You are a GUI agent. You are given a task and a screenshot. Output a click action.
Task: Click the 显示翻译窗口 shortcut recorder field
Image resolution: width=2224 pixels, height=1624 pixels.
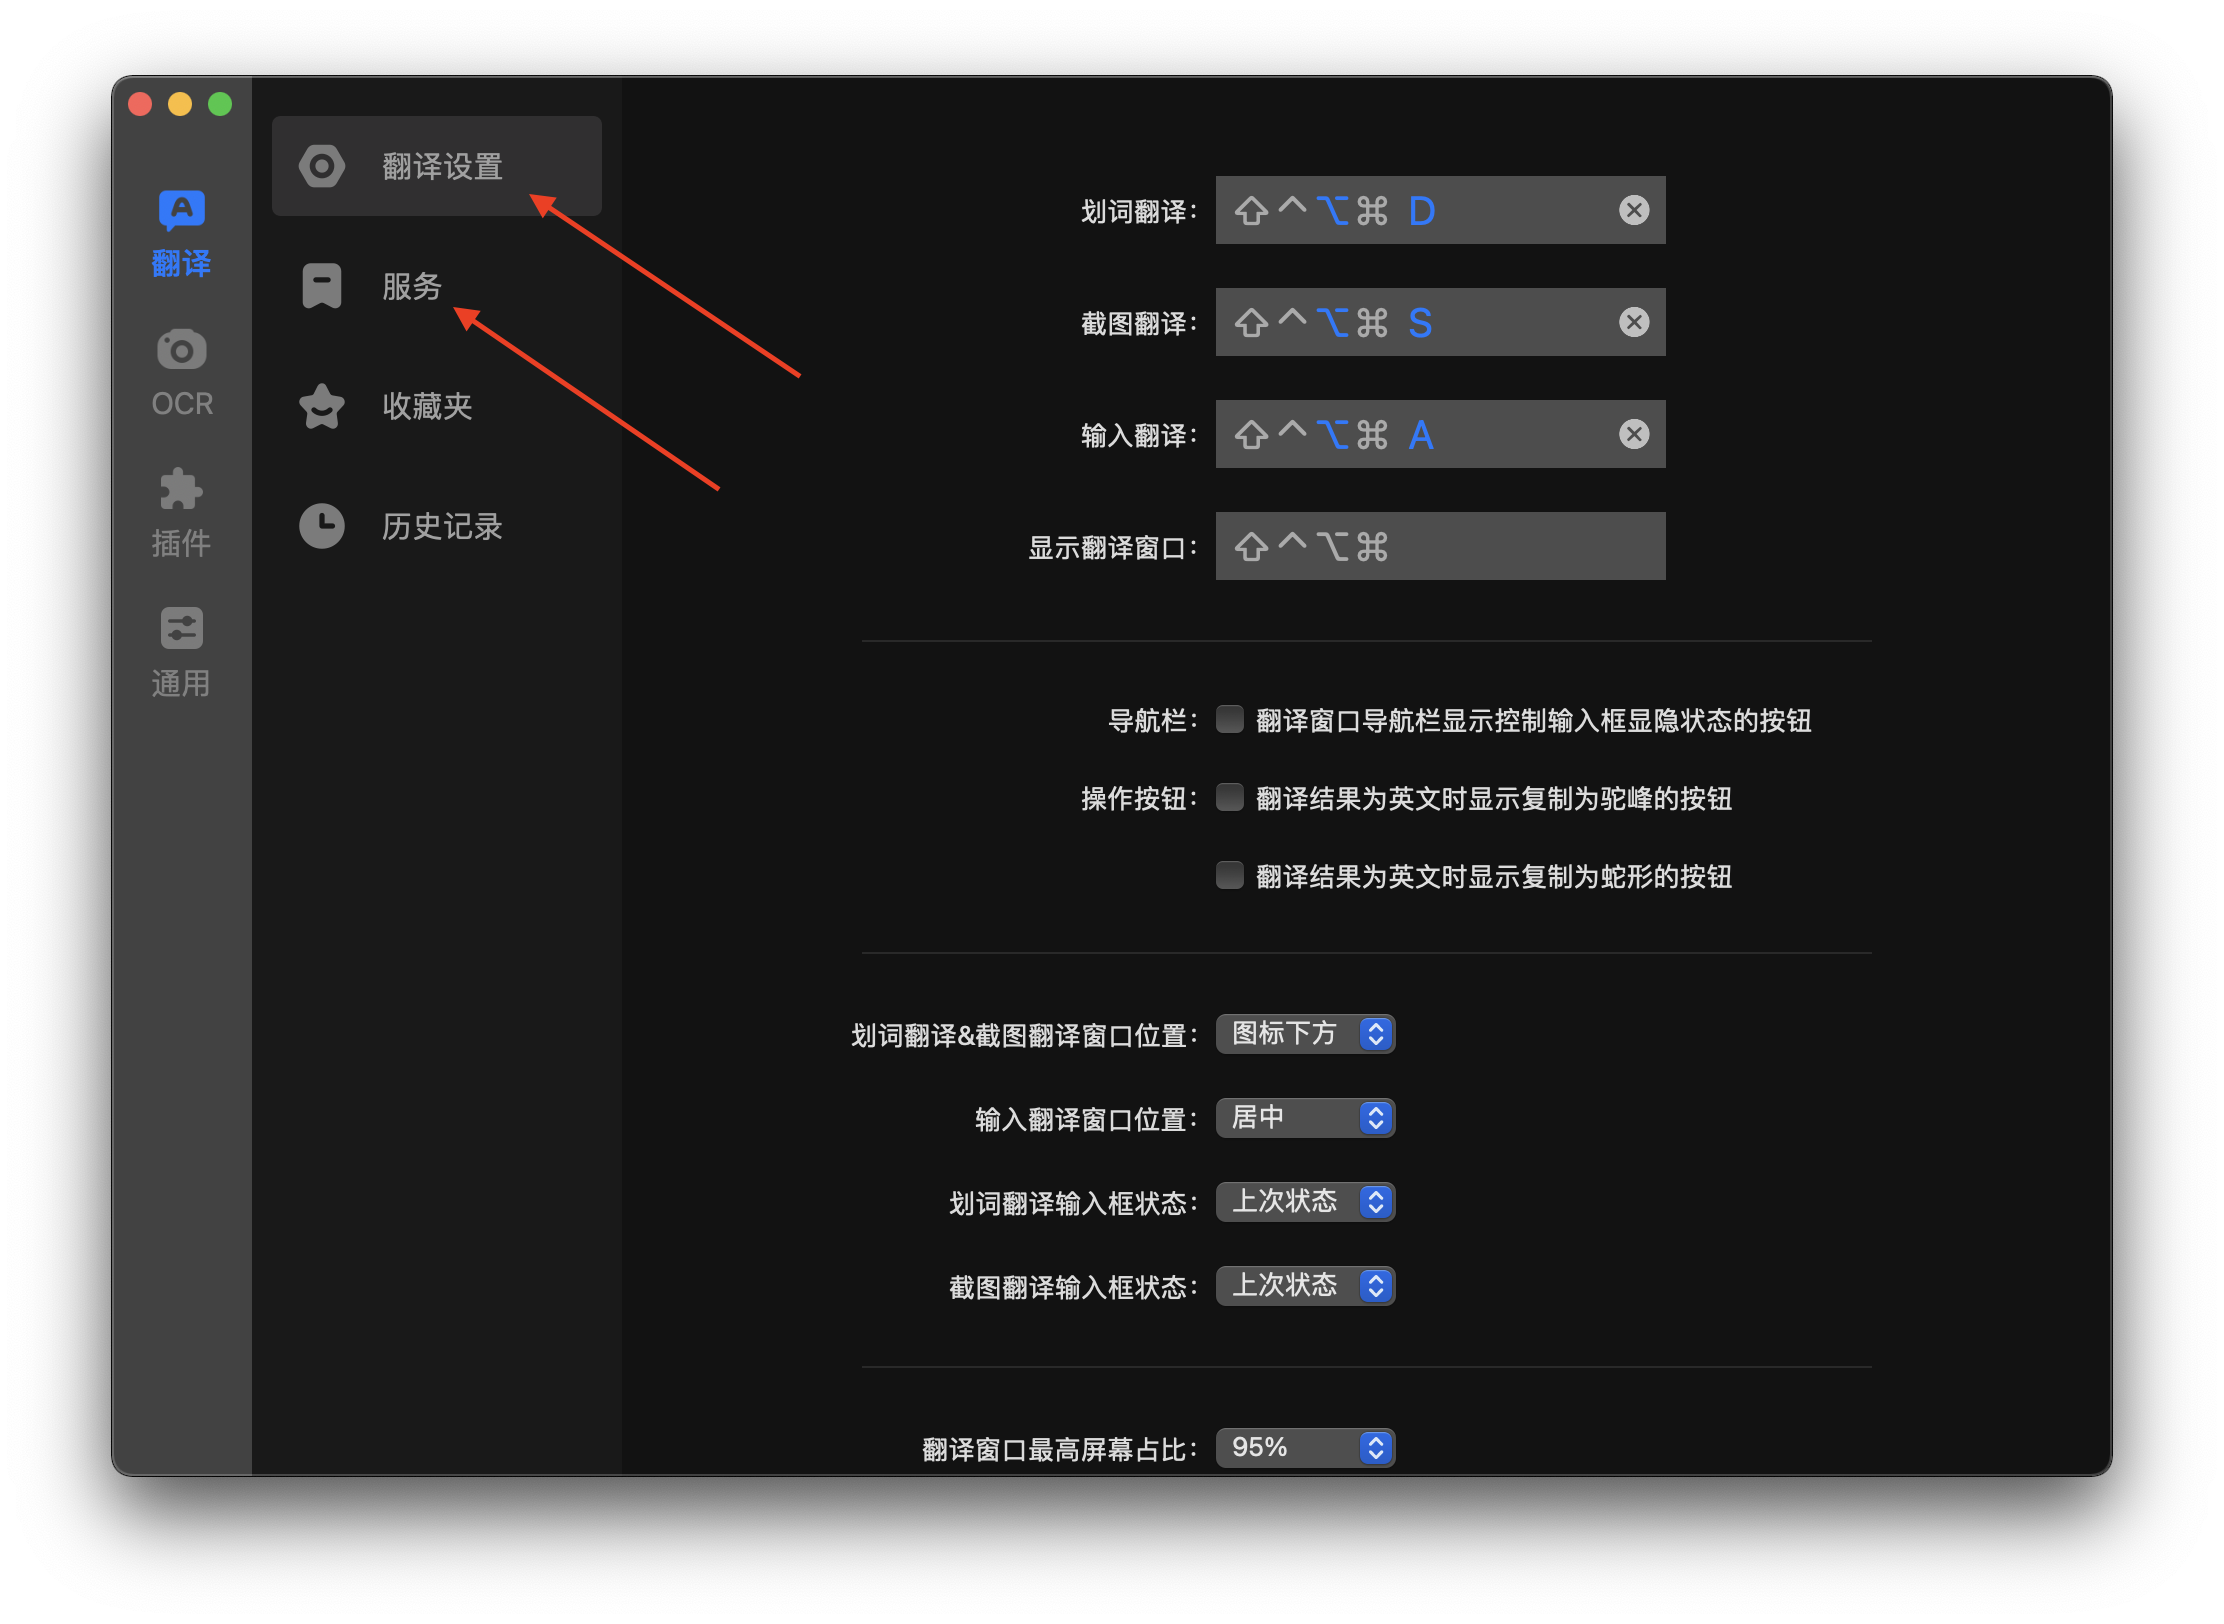(1440, 546)
